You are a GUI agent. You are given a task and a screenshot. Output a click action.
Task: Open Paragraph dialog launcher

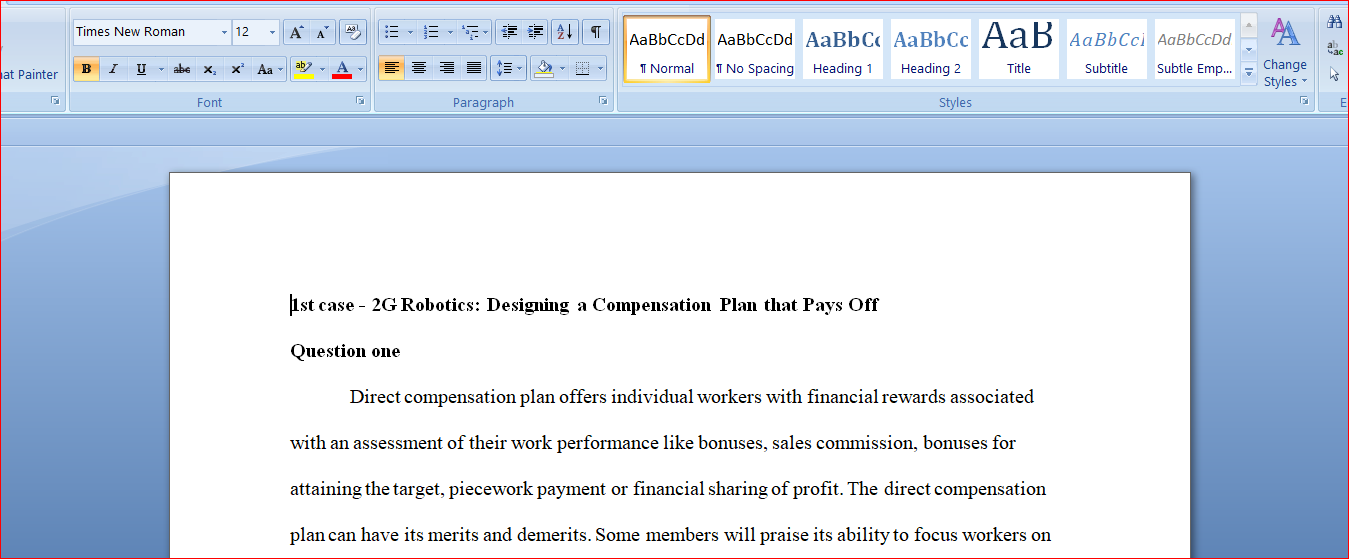(603, 102)
